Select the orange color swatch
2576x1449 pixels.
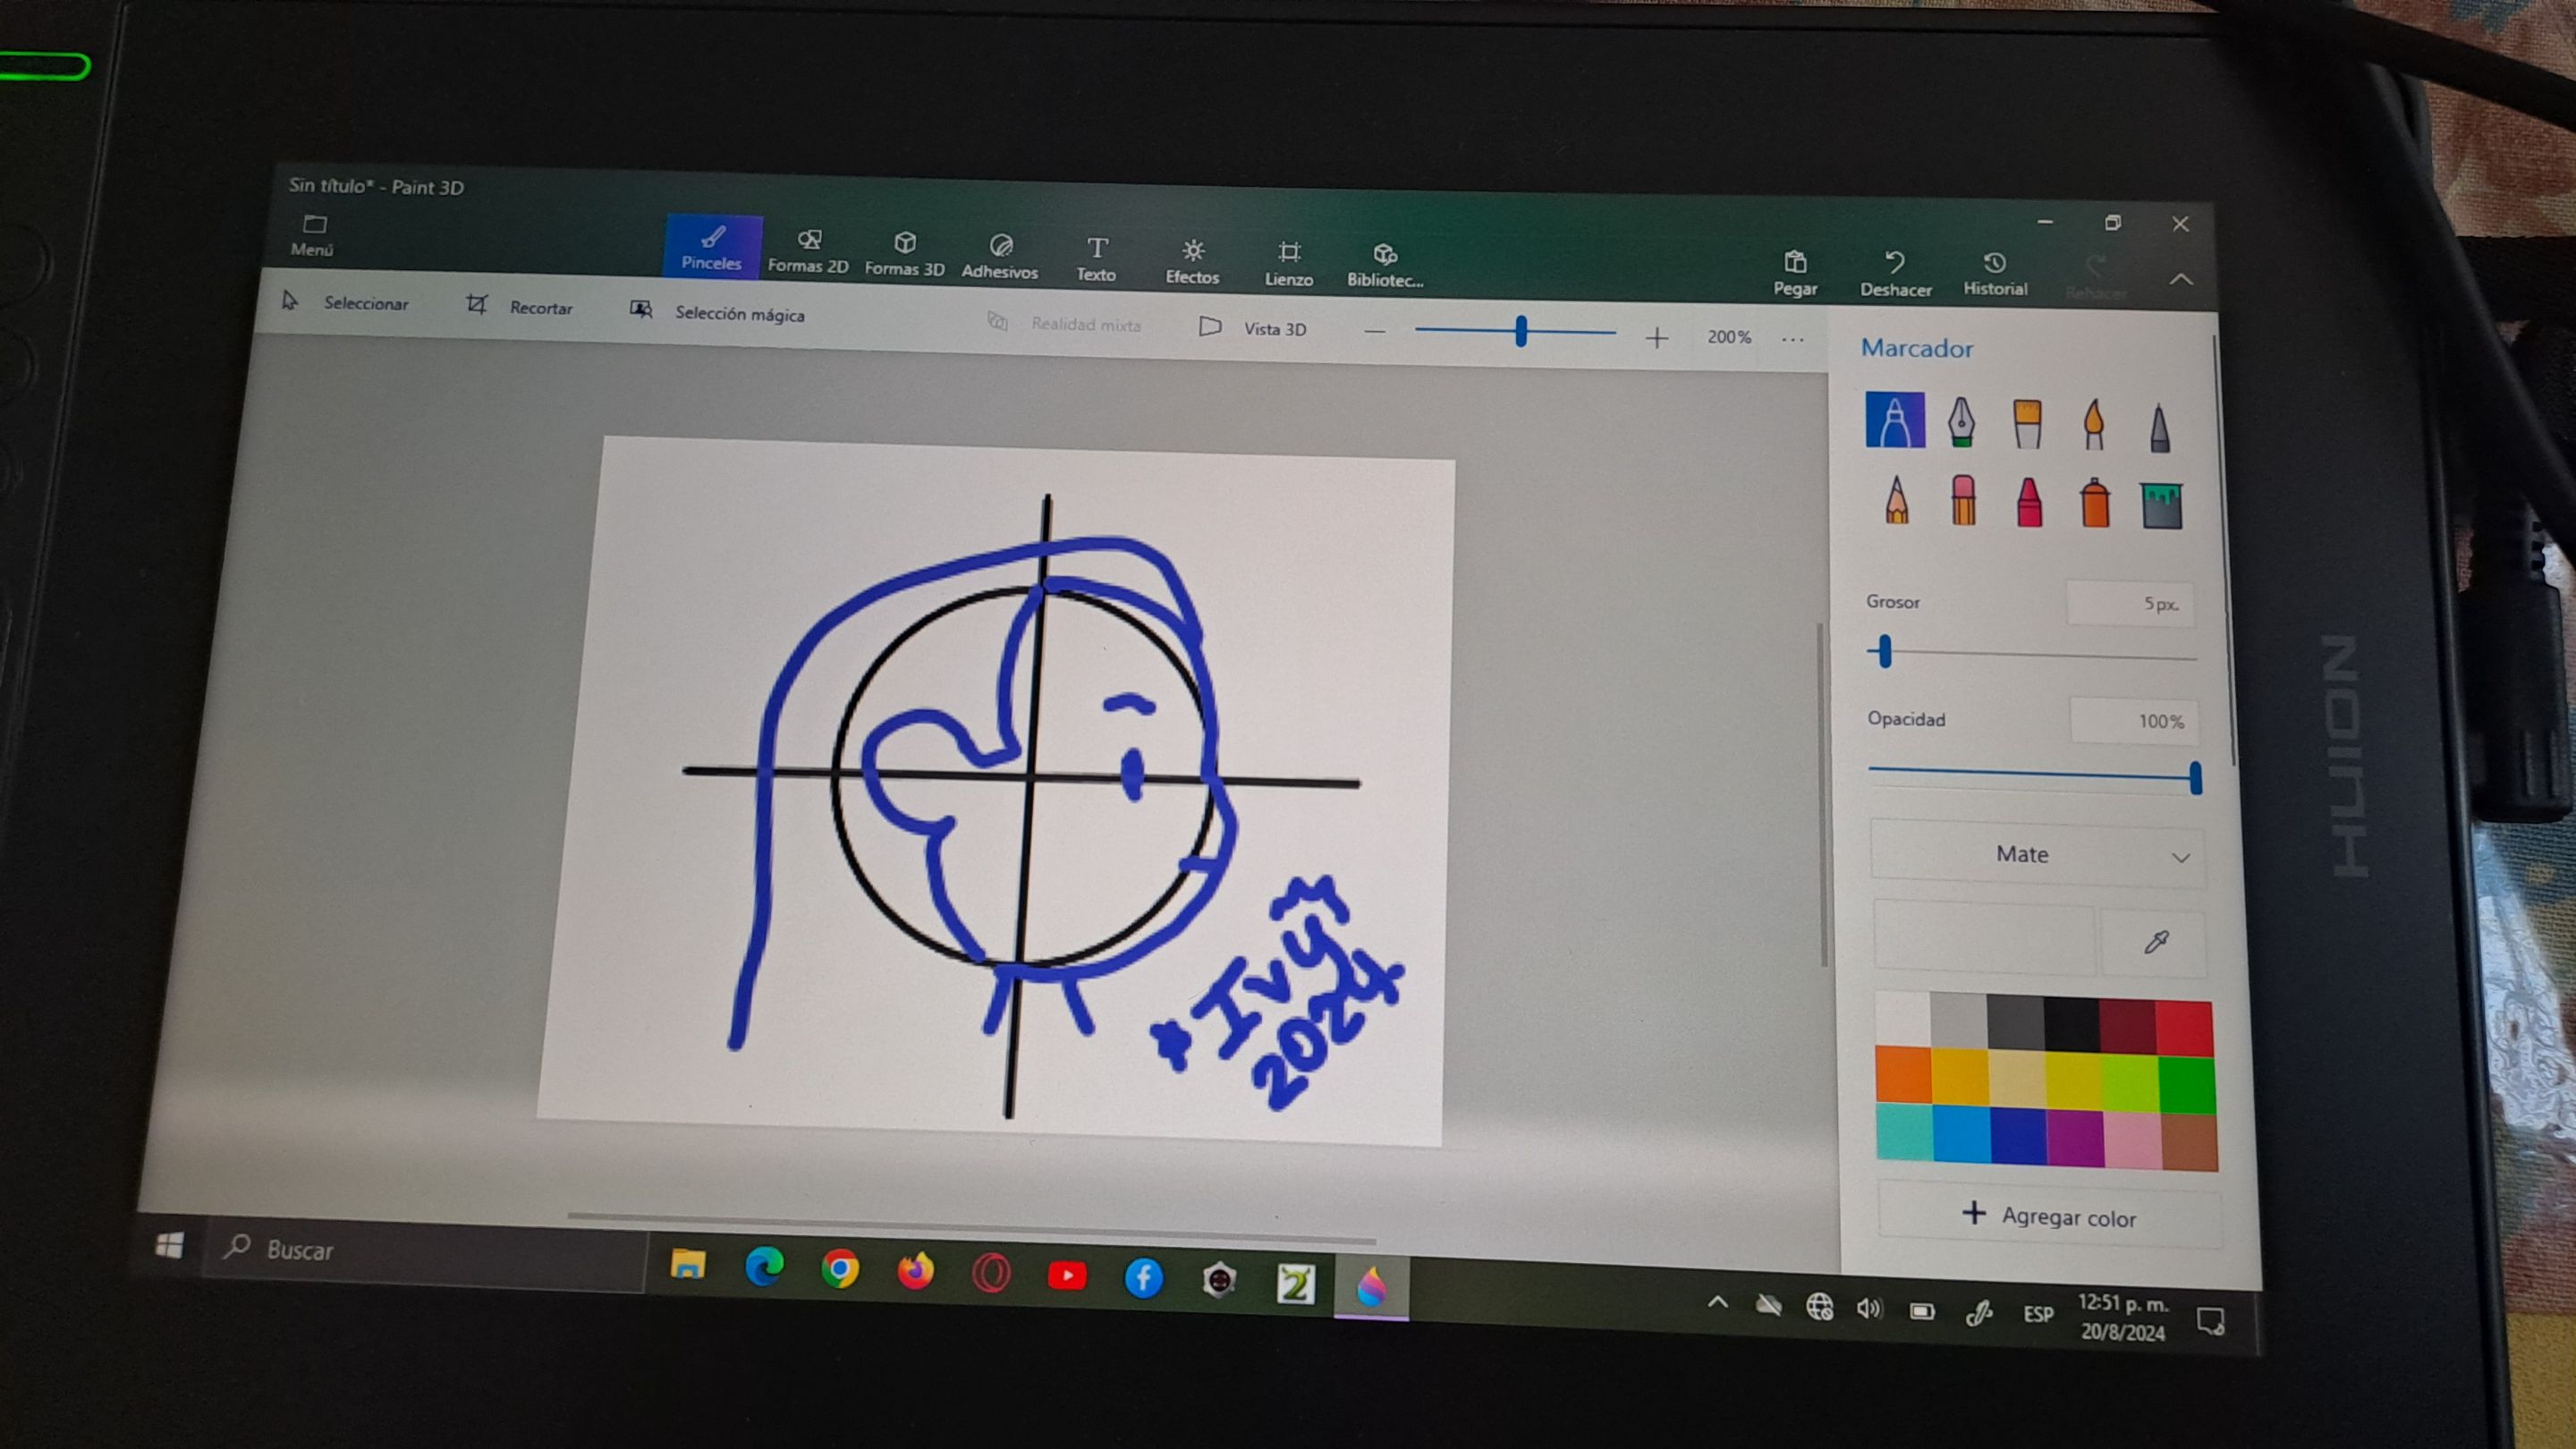click(x=1903, y=1075)
